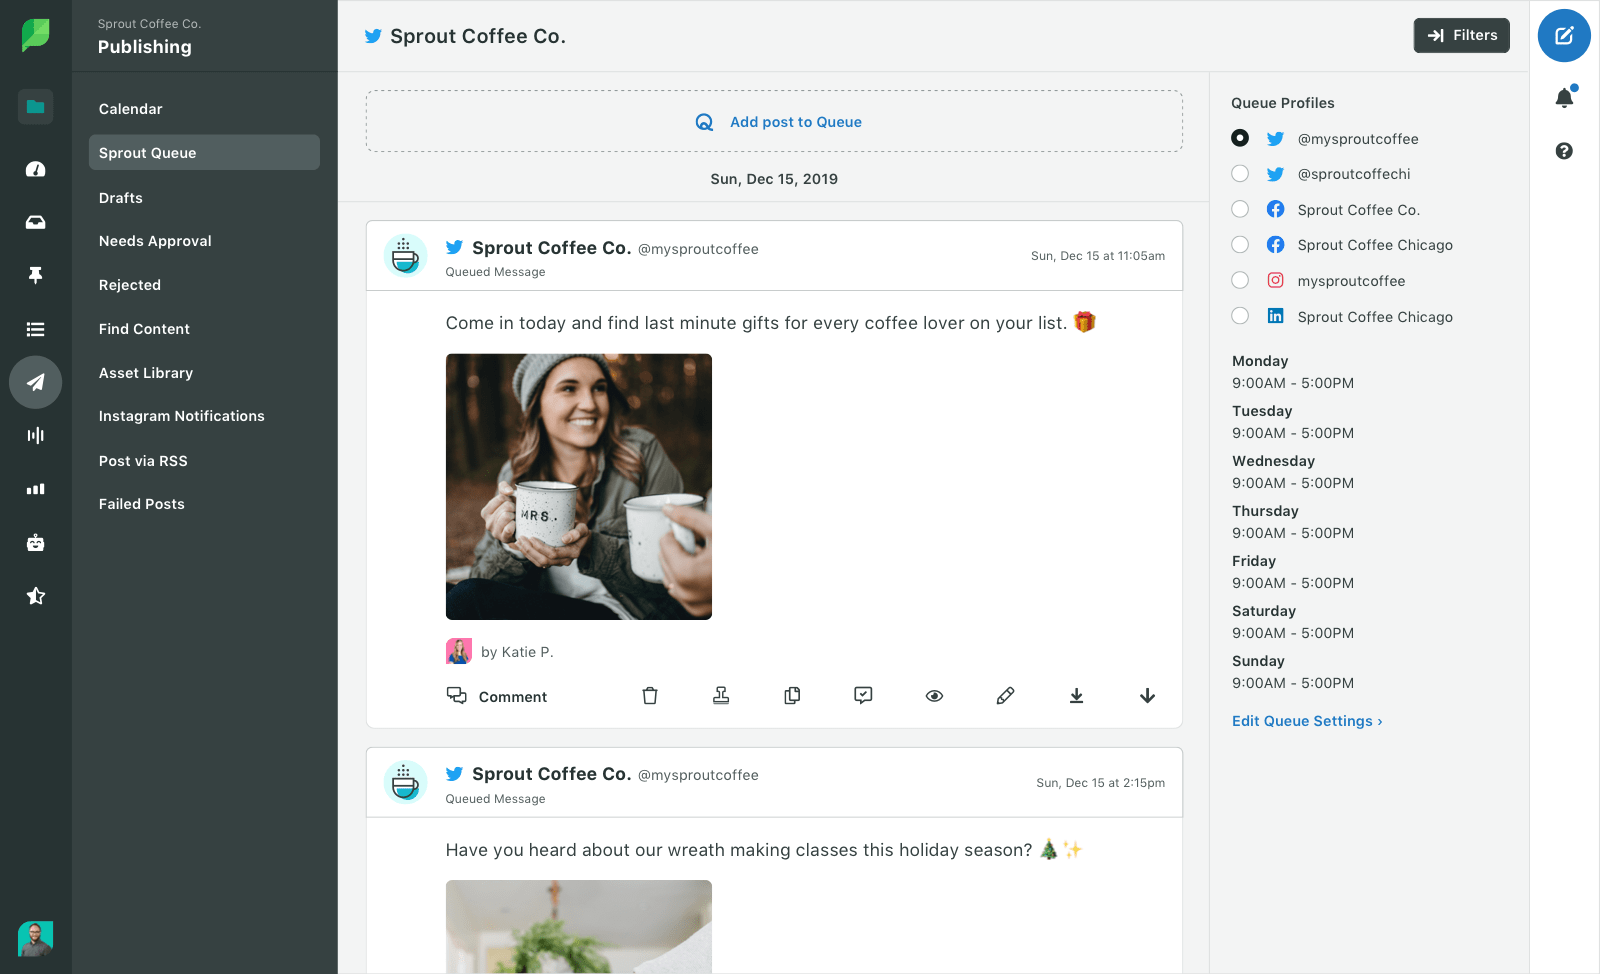The height and width of the screenshot is (974, 1600).
Task: Open the help question mark icon
Action: pyautogui.click(x=1564, y=151)
